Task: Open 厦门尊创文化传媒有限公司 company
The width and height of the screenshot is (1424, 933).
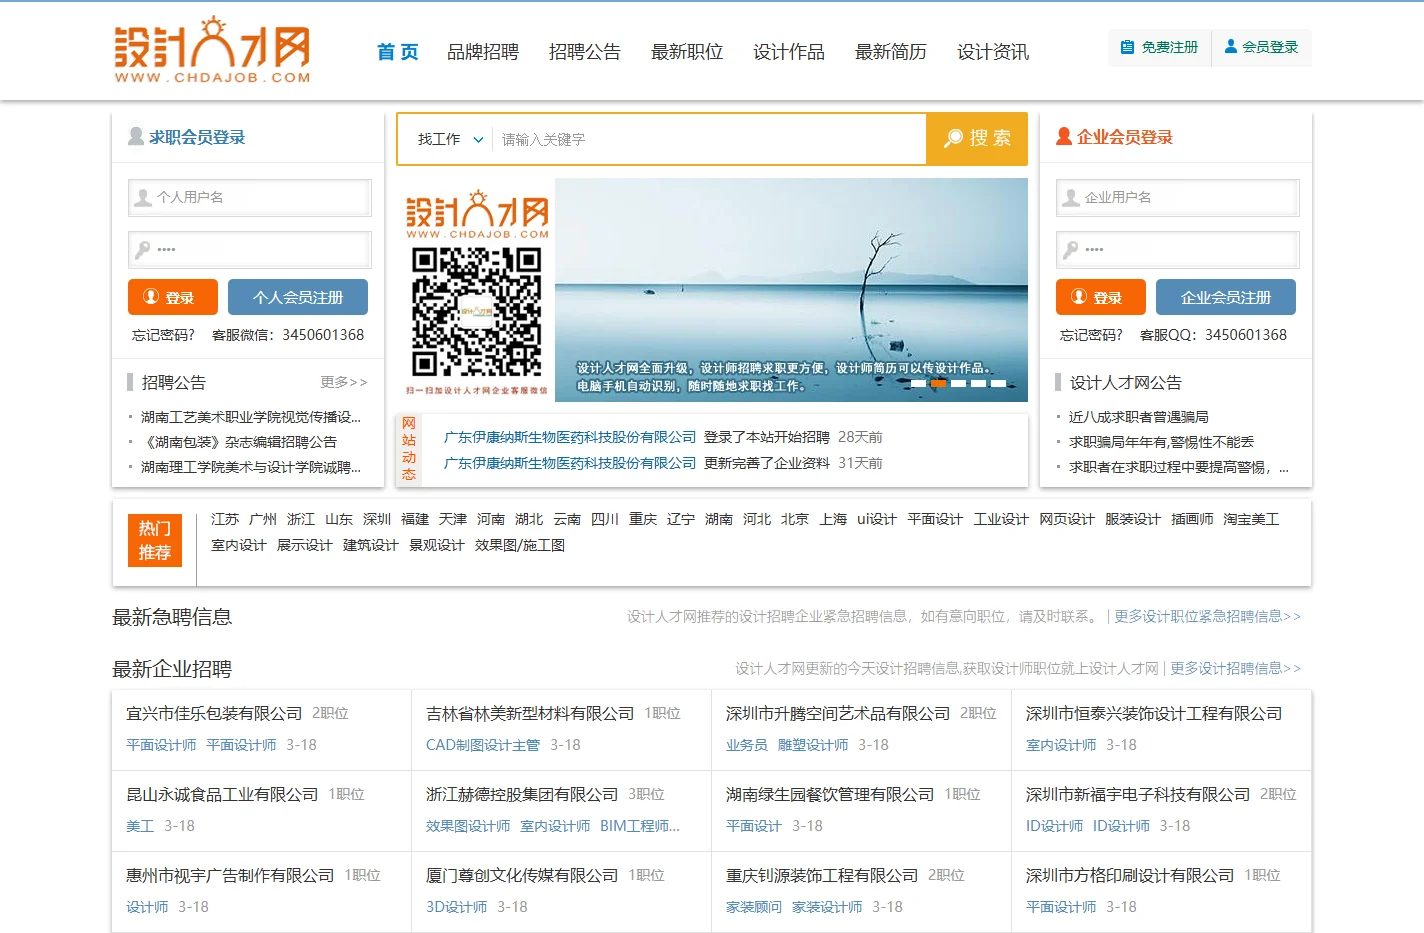Action: 522,875
